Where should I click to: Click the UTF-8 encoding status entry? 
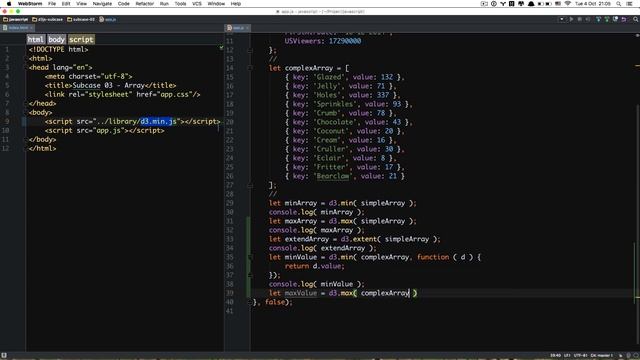(x=580, y=356)
